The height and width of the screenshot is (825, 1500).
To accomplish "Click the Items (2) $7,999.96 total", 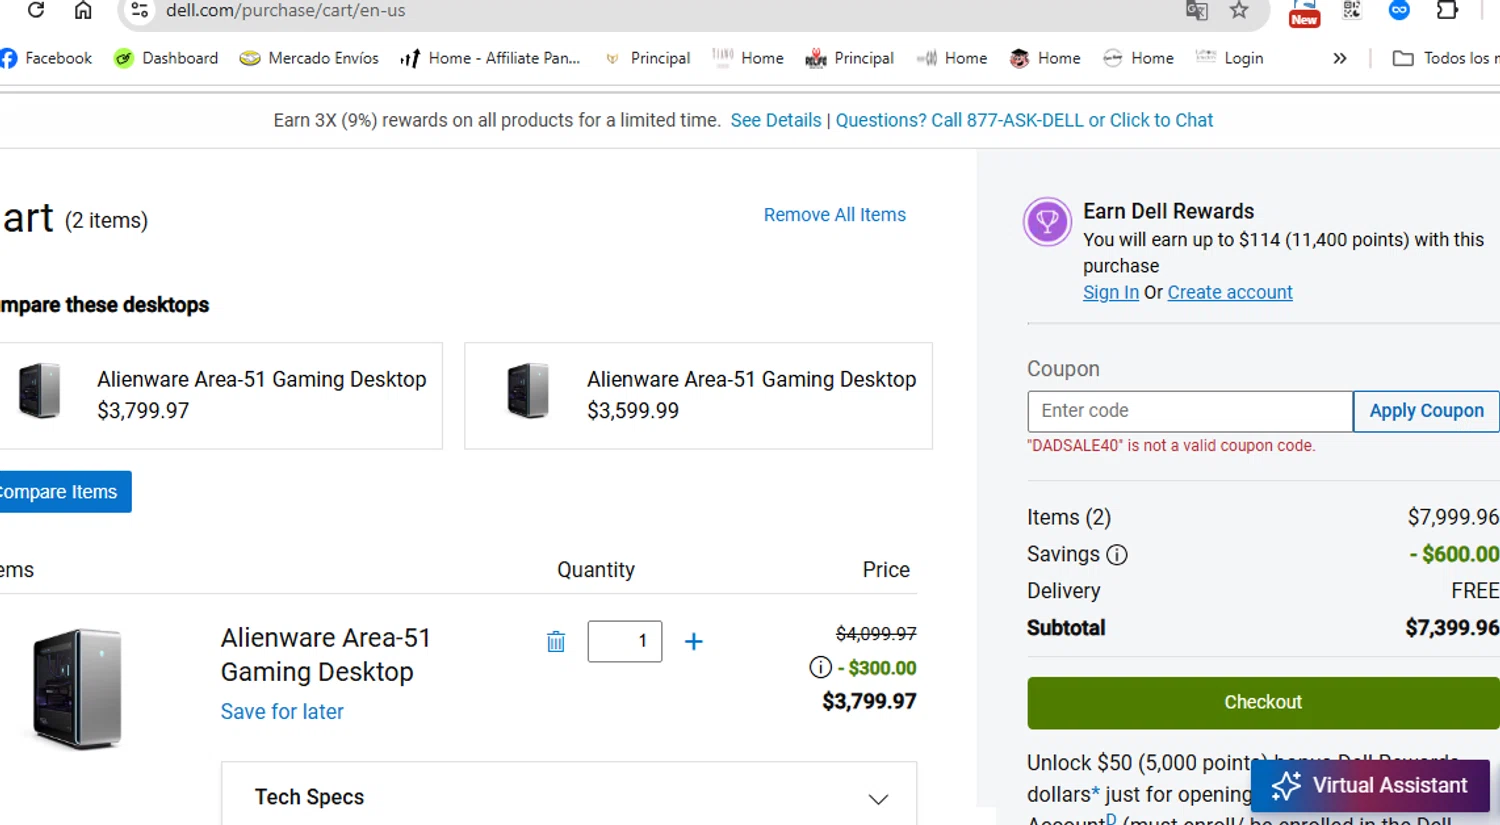I will [1453, 517].
